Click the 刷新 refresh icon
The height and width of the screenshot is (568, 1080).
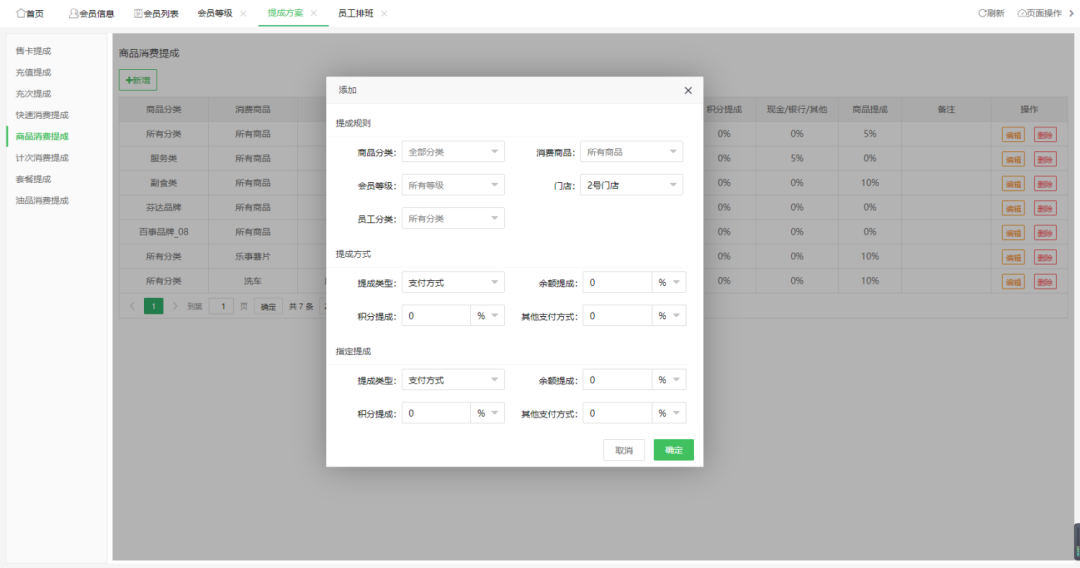click(x=990, y=13)
